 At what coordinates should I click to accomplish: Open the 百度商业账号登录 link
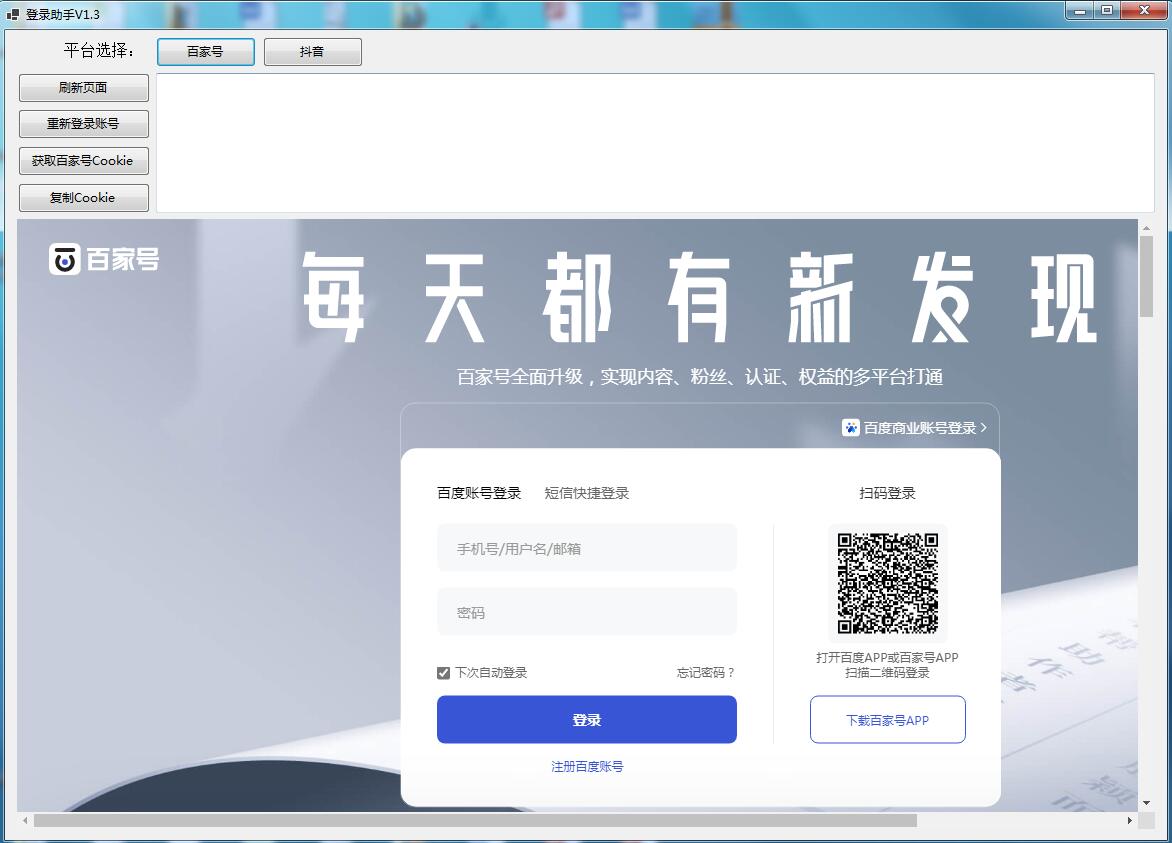915,427
